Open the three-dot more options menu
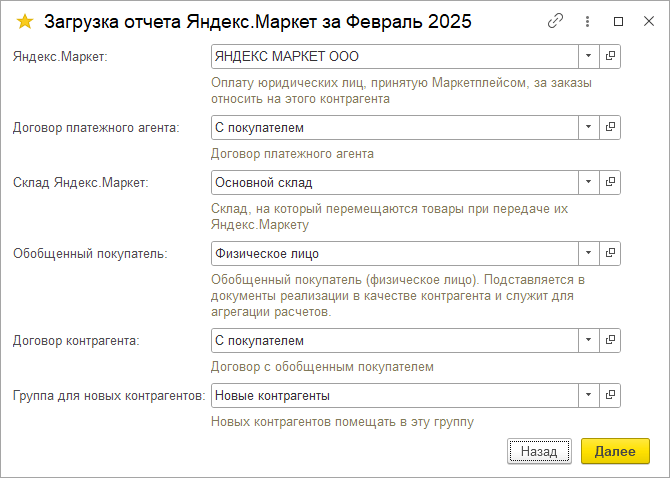Screen dimensions: 670x478 coord(589,21)
